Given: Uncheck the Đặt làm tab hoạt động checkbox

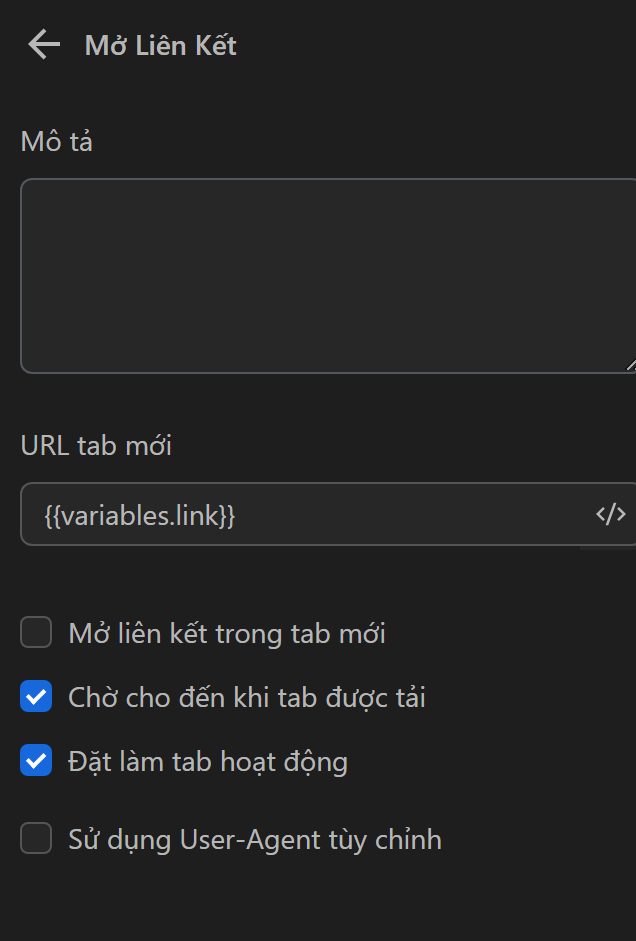Looking at the screenshot, I should click(36, 761).
